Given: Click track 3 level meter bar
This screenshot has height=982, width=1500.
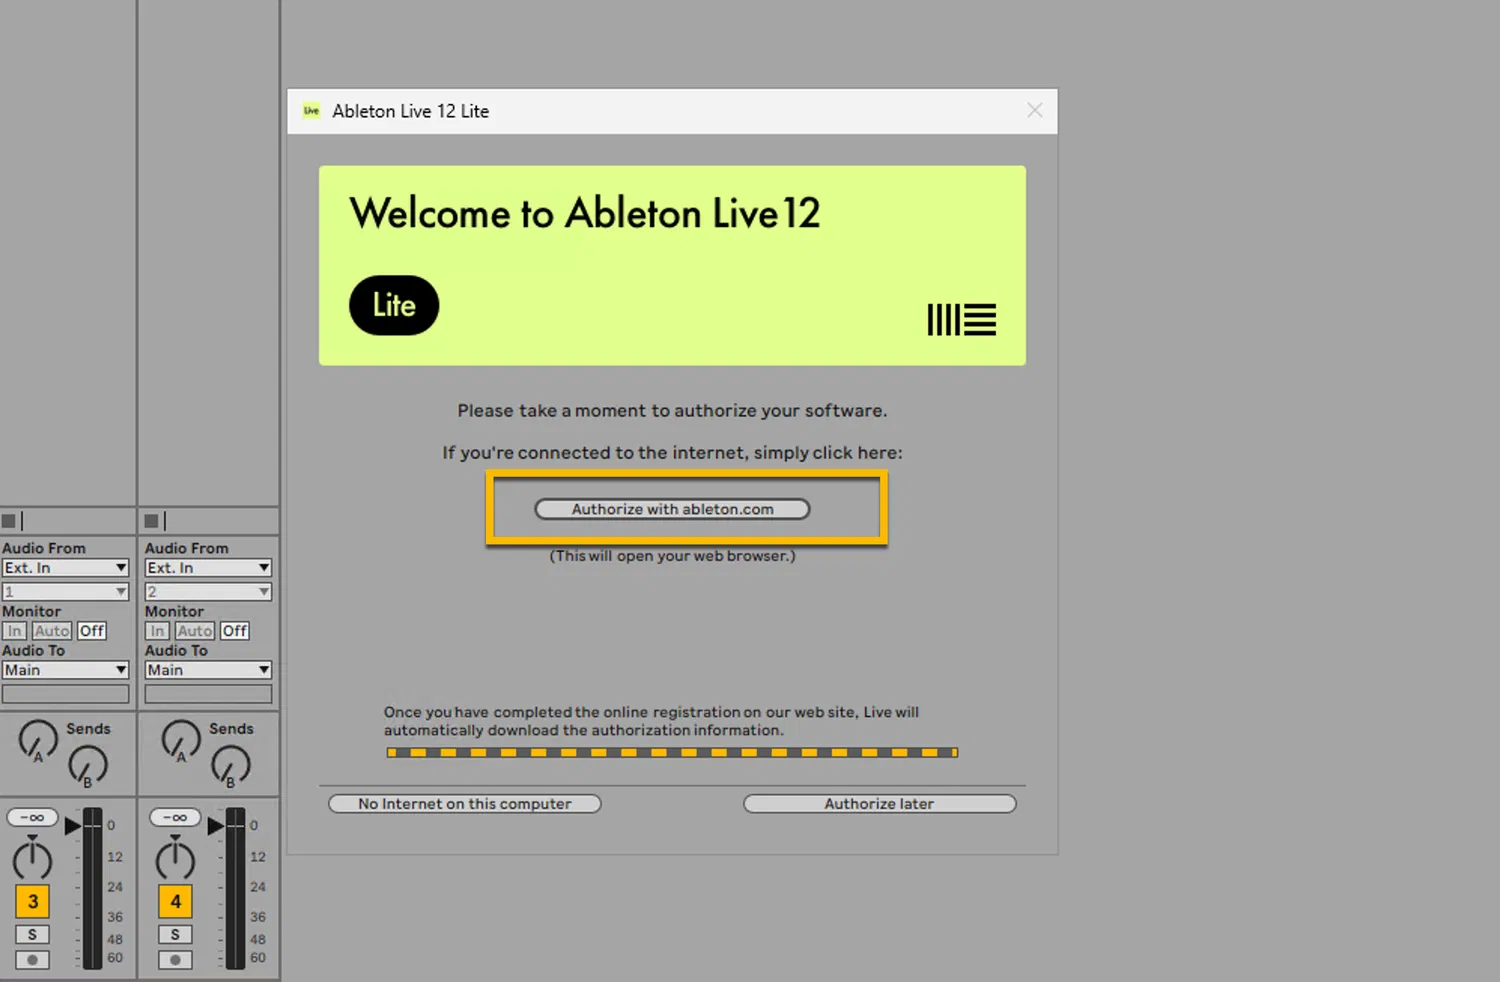Looking at the screenshot, I should tap(92, 888).
